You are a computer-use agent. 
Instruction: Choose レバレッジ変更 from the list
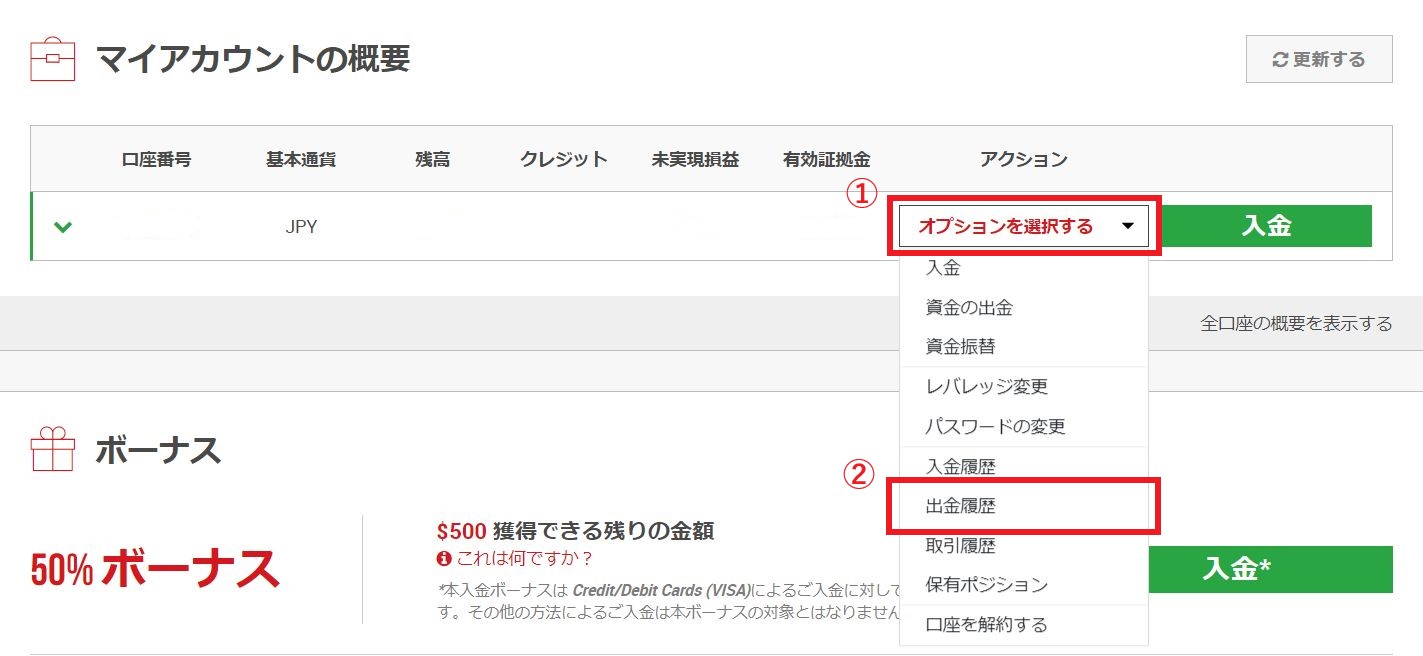click(986, 387)
